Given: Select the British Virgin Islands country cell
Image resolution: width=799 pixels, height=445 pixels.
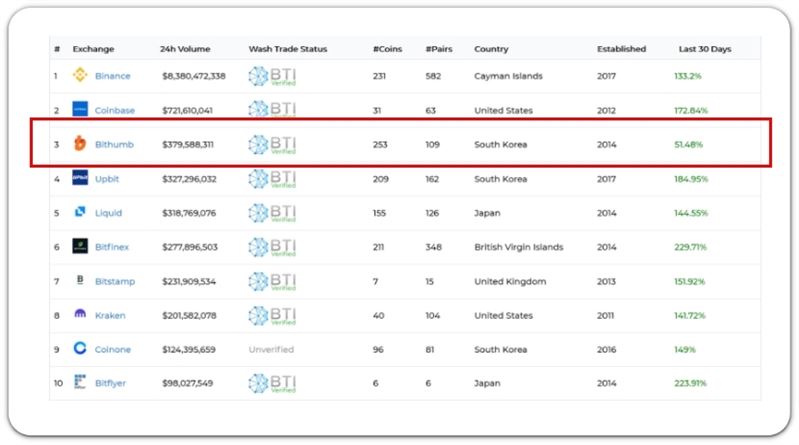Looking at the screenshot, I should 519,247.
